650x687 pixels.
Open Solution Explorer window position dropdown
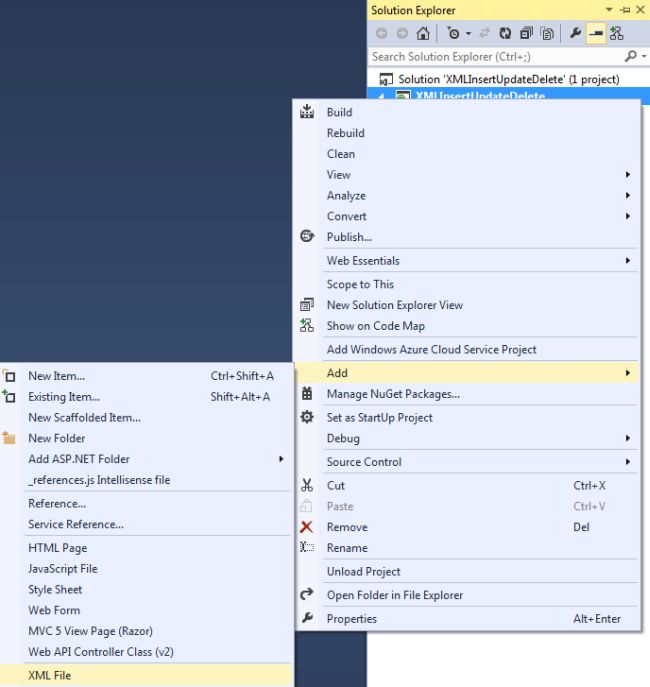tap(609, 10)
